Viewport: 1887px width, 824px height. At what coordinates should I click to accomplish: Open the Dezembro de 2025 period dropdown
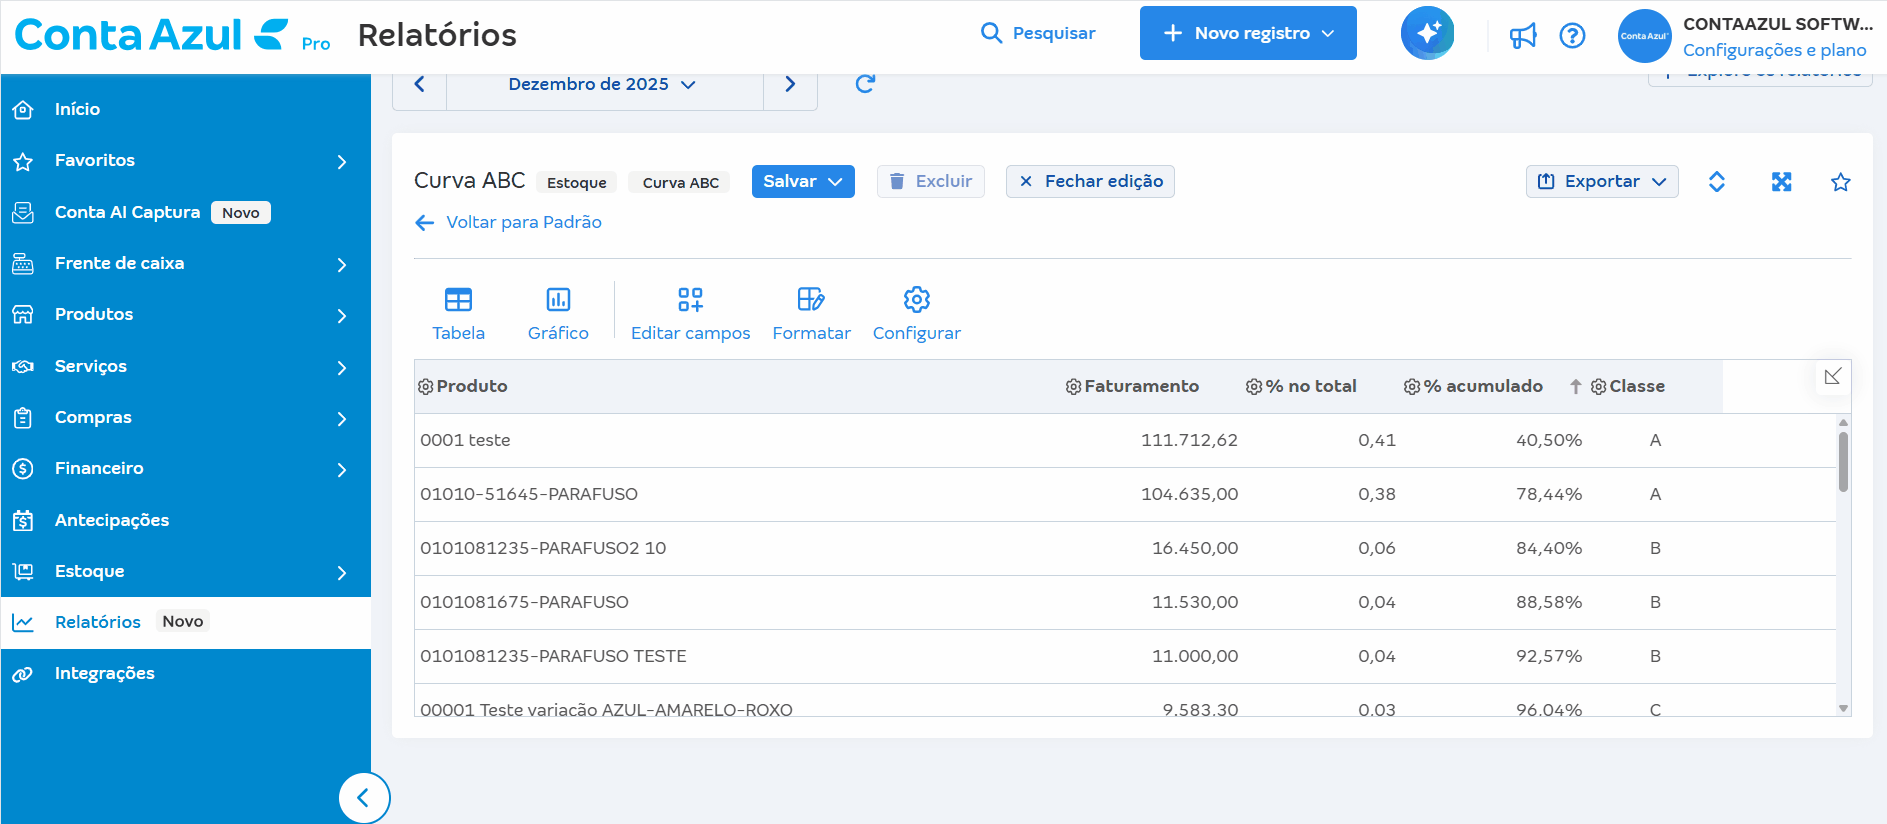click(x=602, y=84)
